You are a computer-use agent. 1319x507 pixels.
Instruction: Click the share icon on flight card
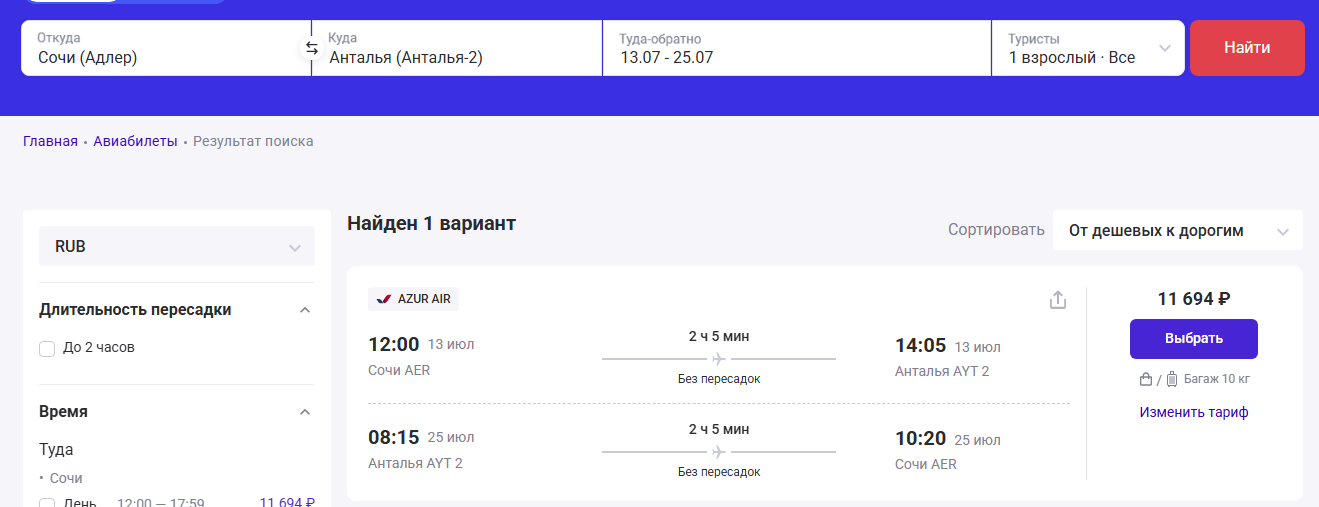click(x=1058, y=300)
